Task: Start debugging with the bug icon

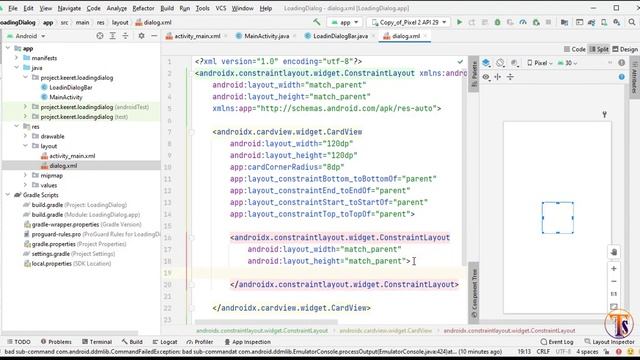Action: pyautogui.click(x=497, y=22)
